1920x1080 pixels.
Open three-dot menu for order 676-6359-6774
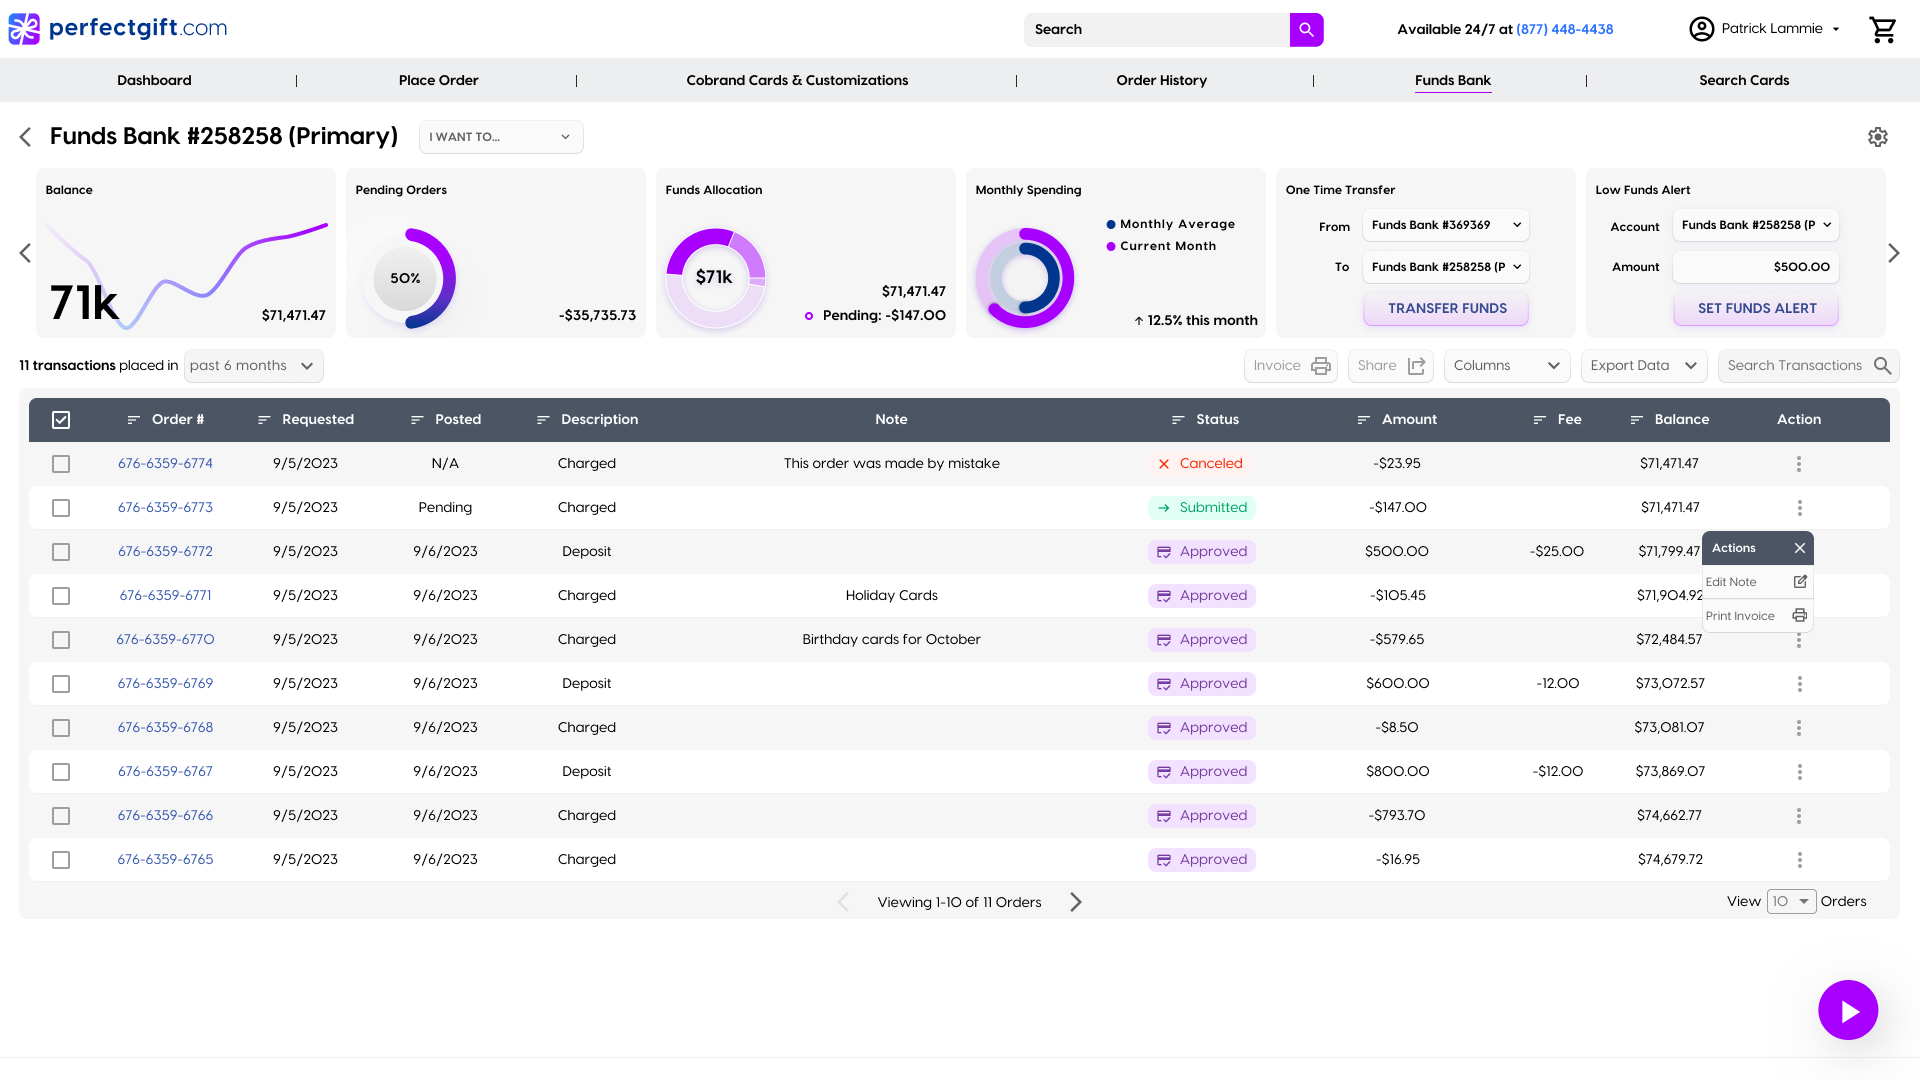point(1798,464)
